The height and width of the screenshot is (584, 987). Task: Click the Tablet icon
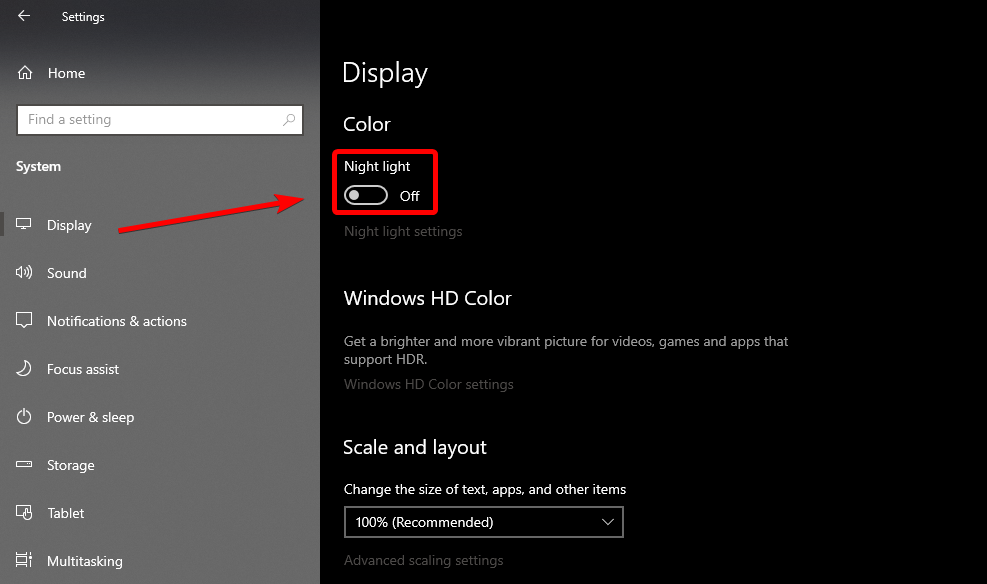(24, 513)
